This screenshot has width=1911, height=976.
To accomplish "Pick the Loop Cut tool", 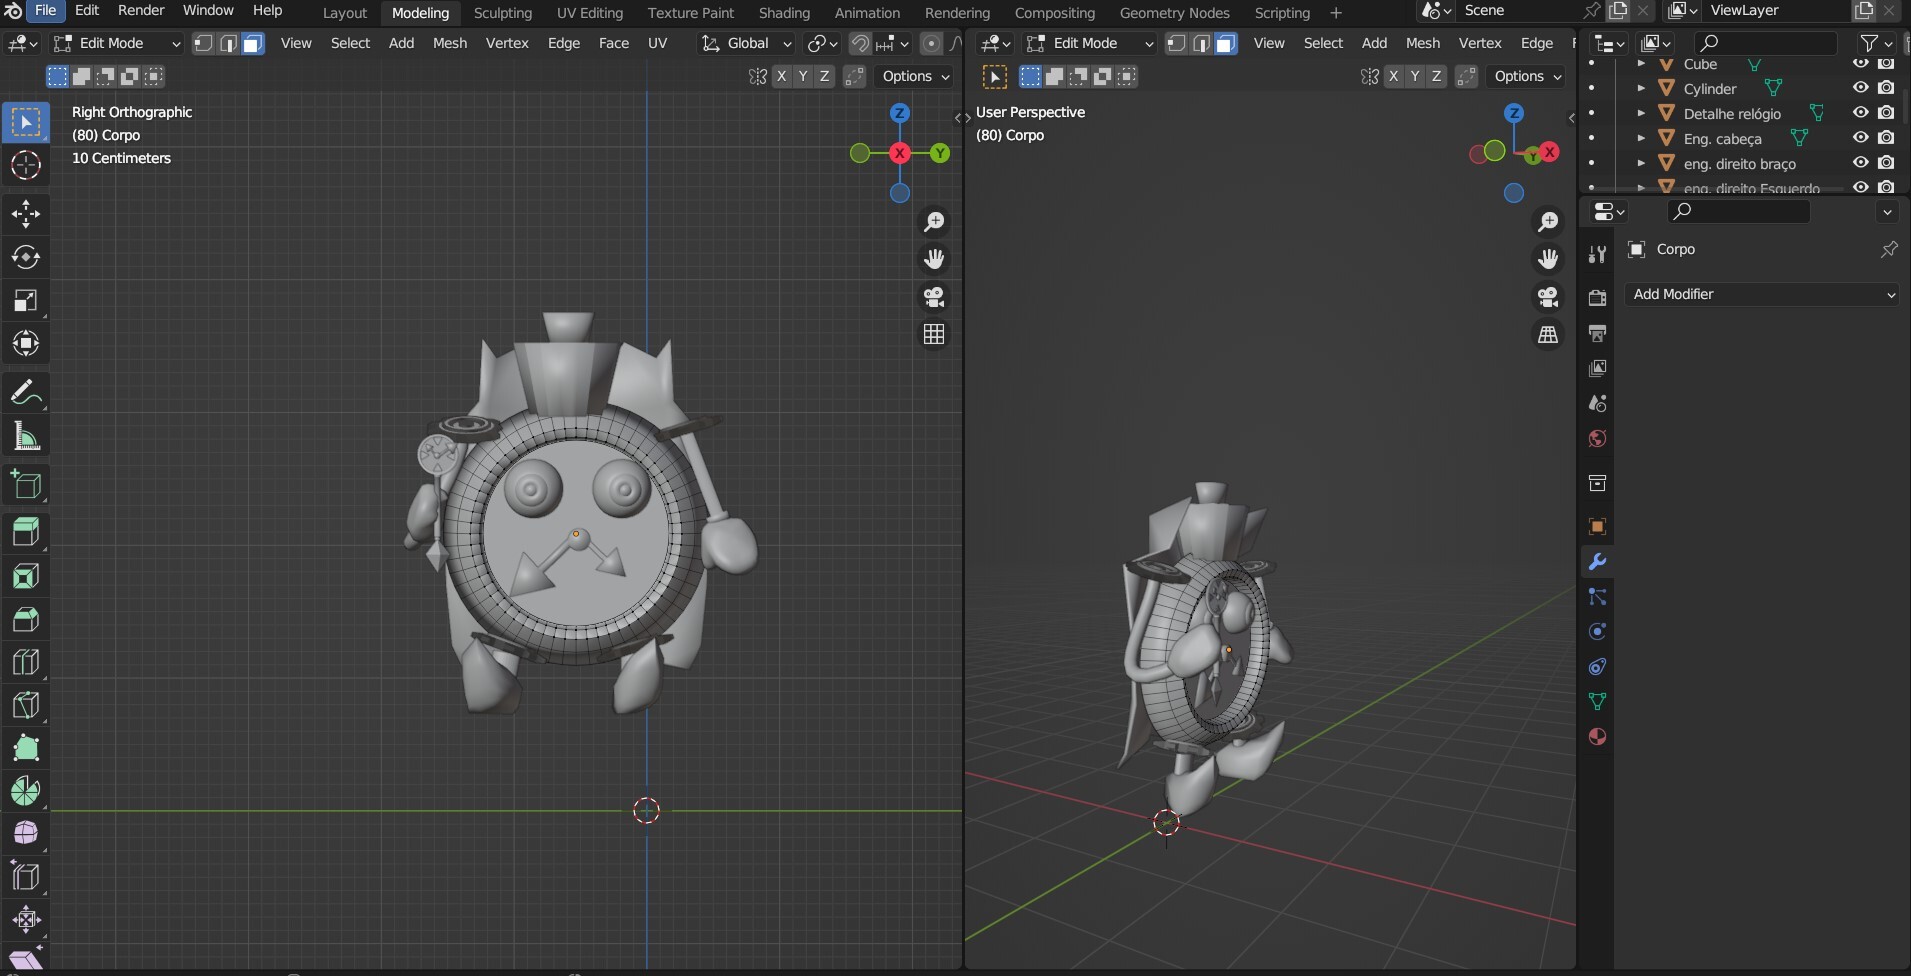I will [26, 662].
